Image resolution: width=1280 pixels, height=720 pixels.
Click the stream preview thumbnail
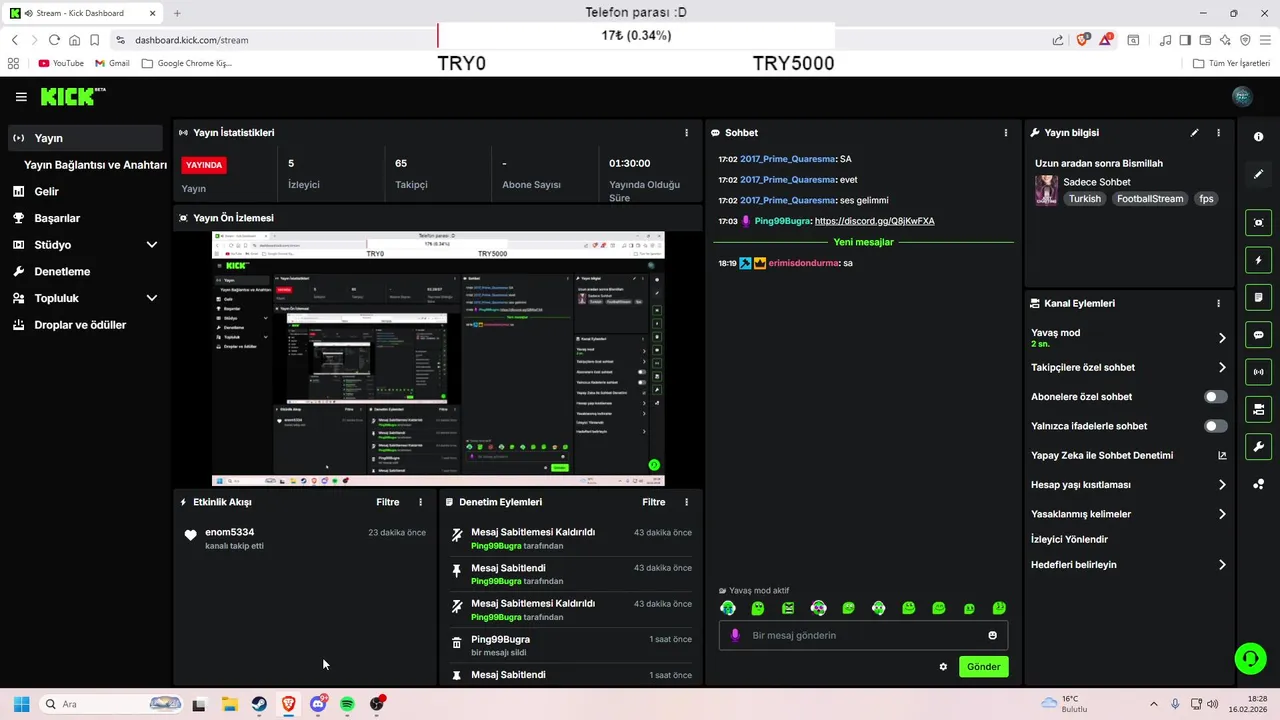tap(438, 359)
